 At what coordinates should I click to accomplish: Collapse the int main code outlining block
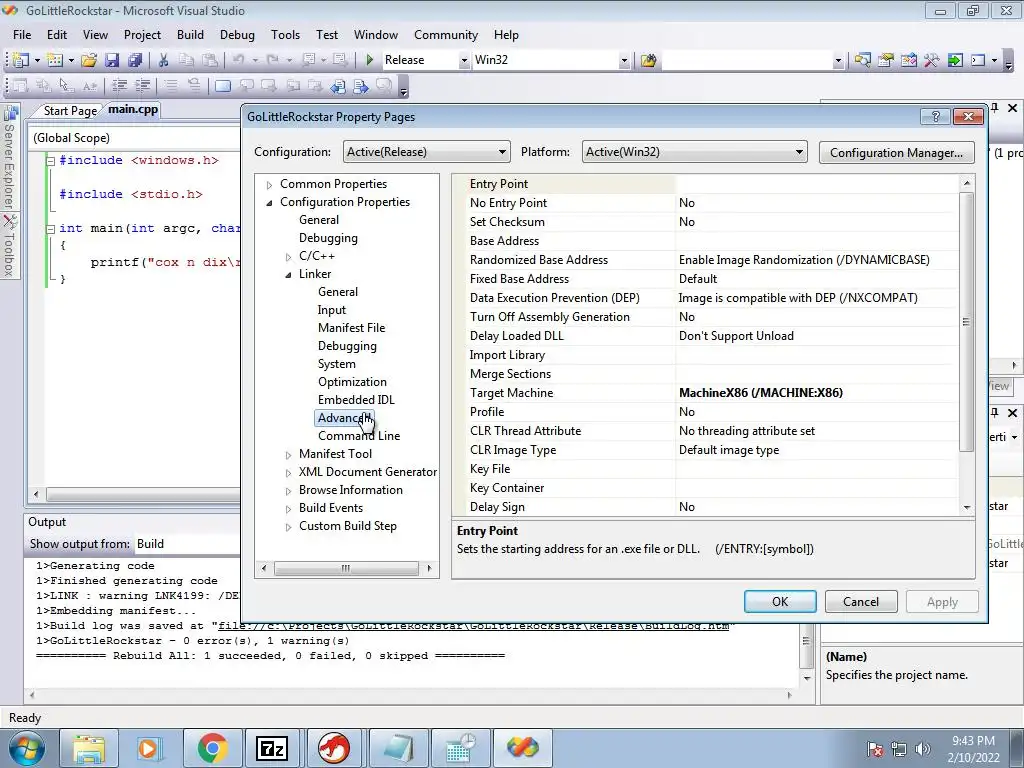pos(50,229)
